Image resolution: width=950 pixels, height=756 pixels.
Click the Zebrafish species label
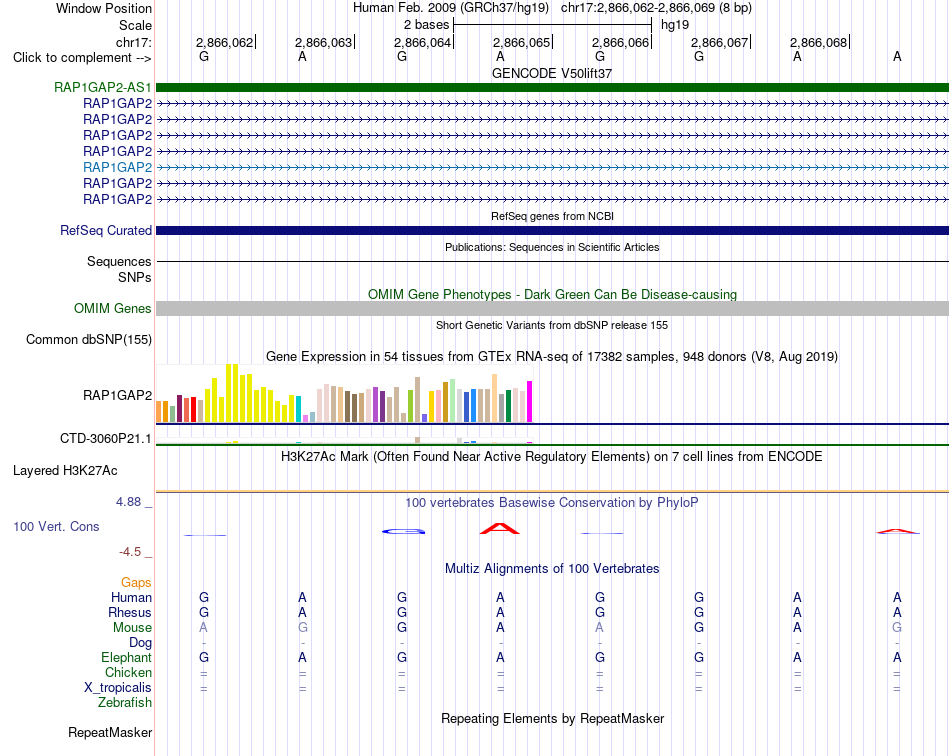coord(125,703)
